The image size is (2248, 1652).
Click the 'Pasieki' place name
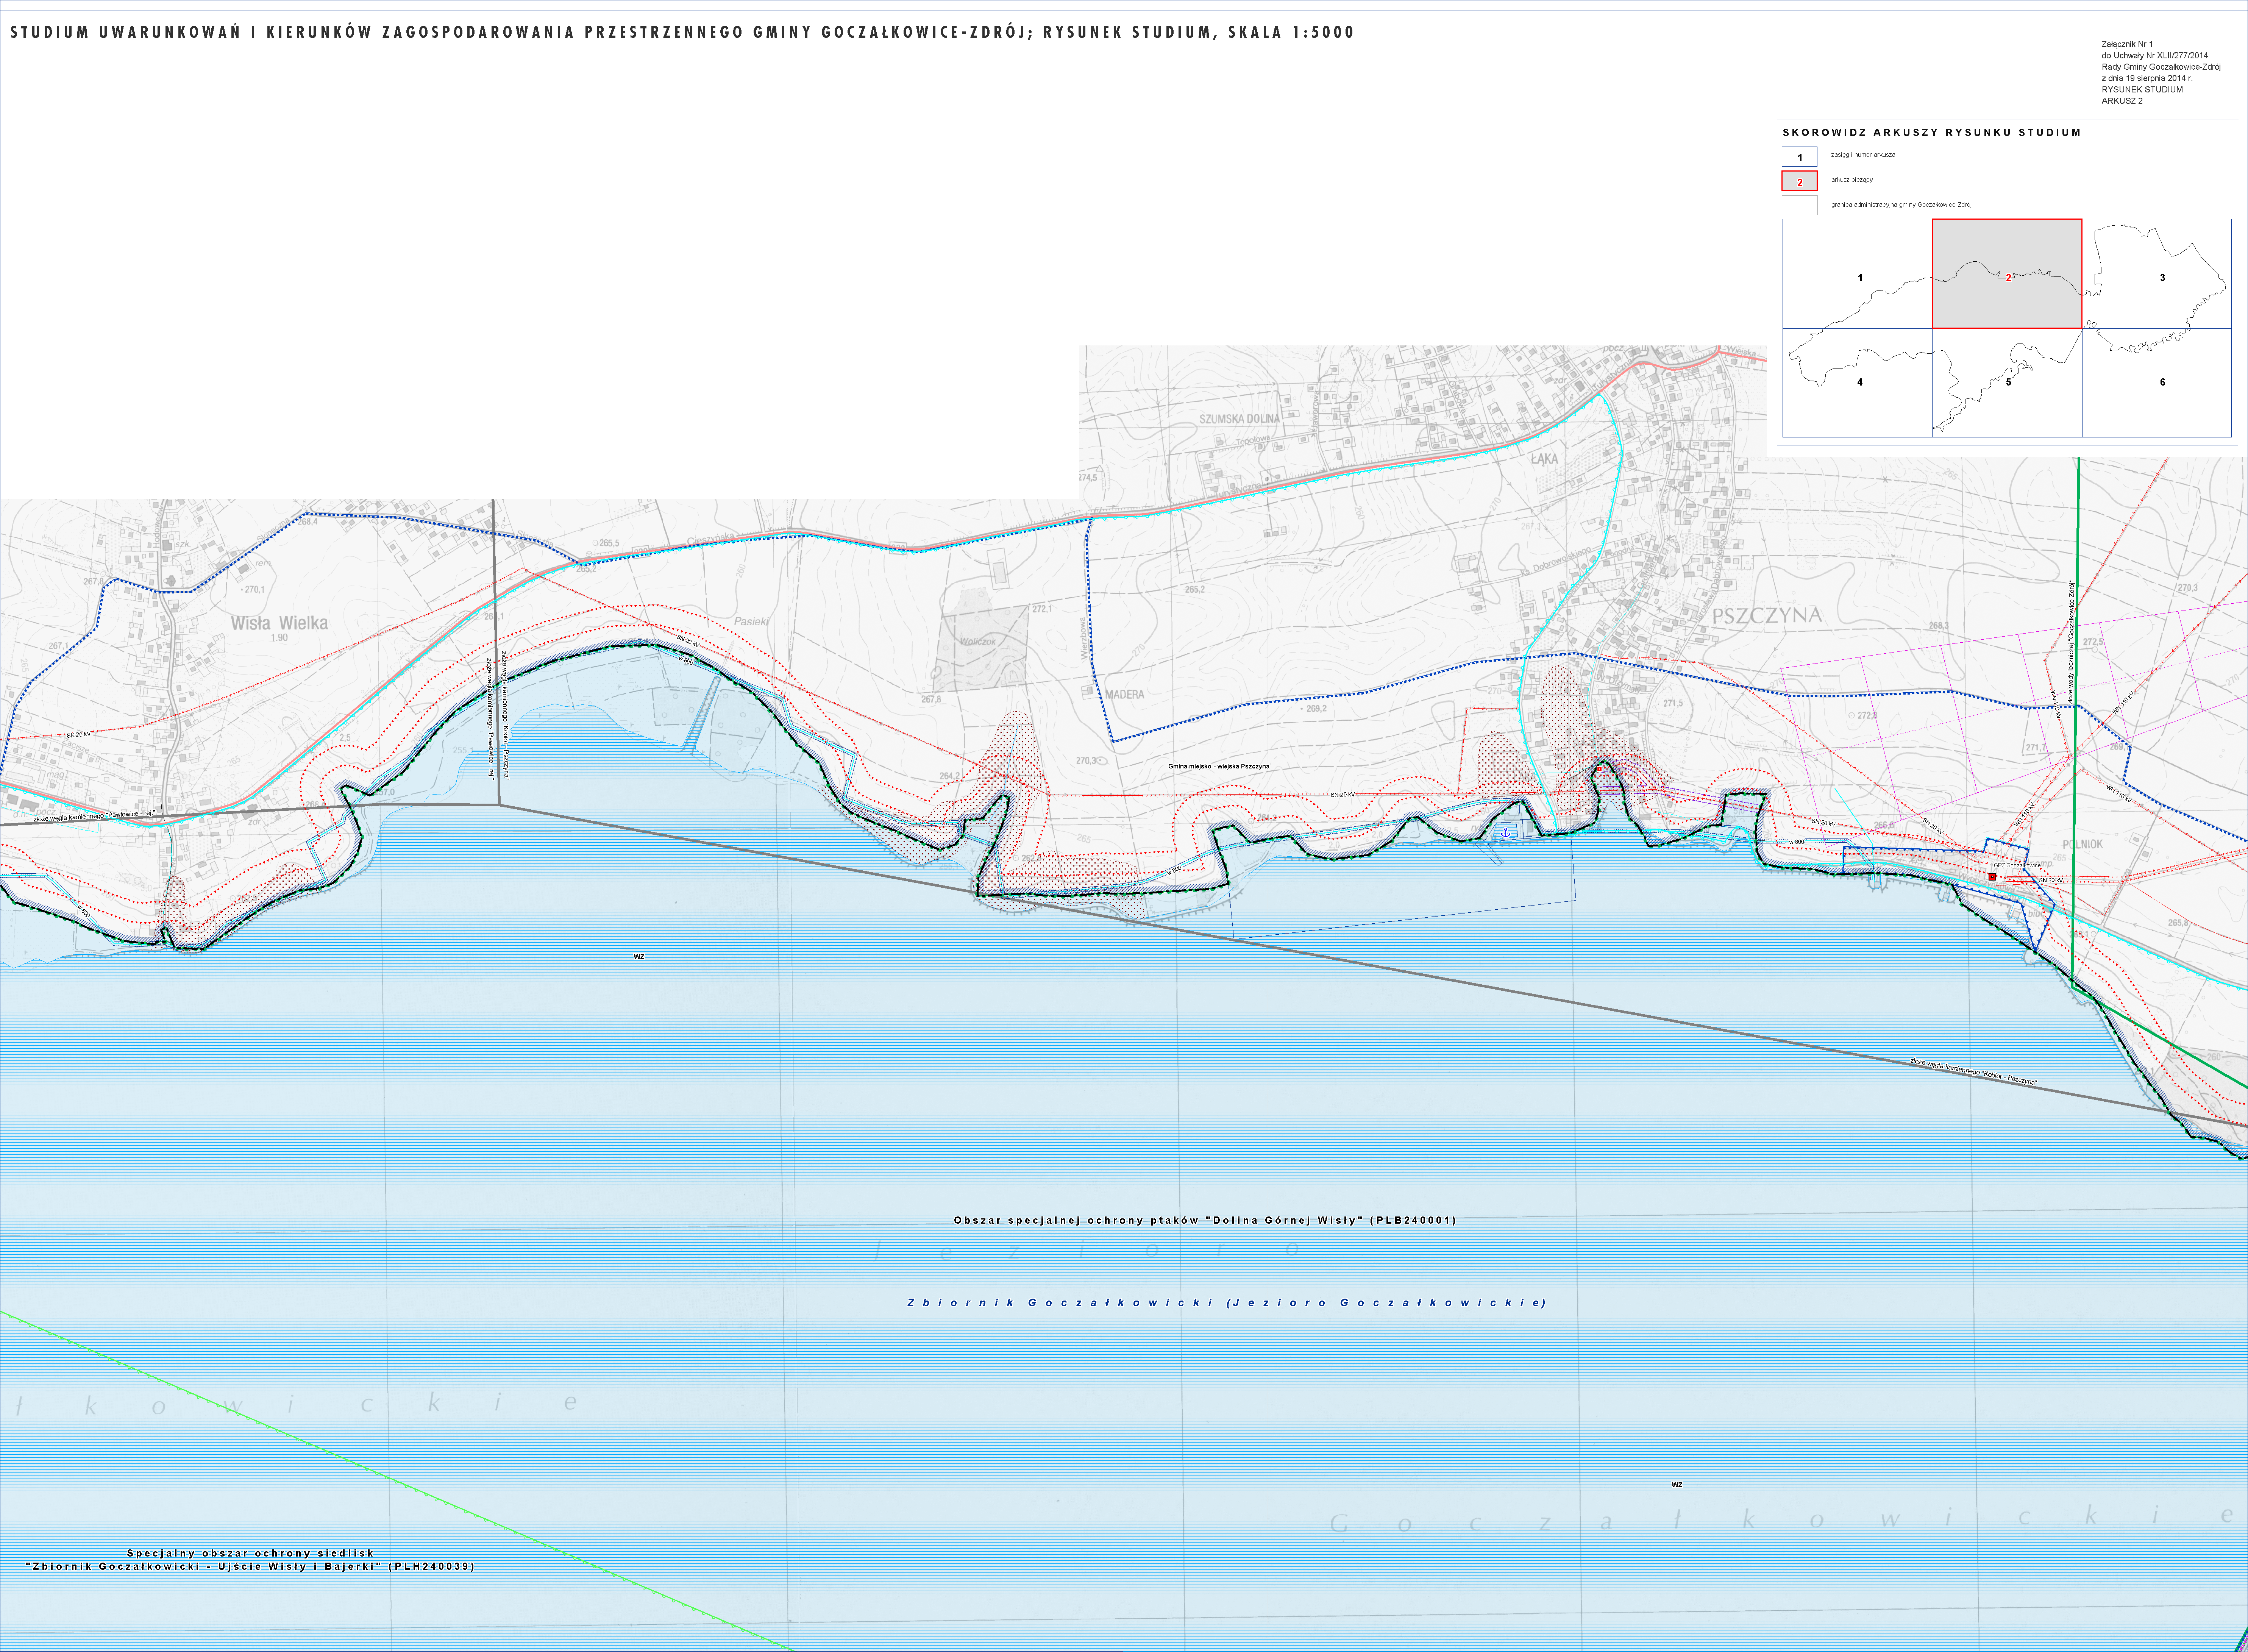(751, 621)
